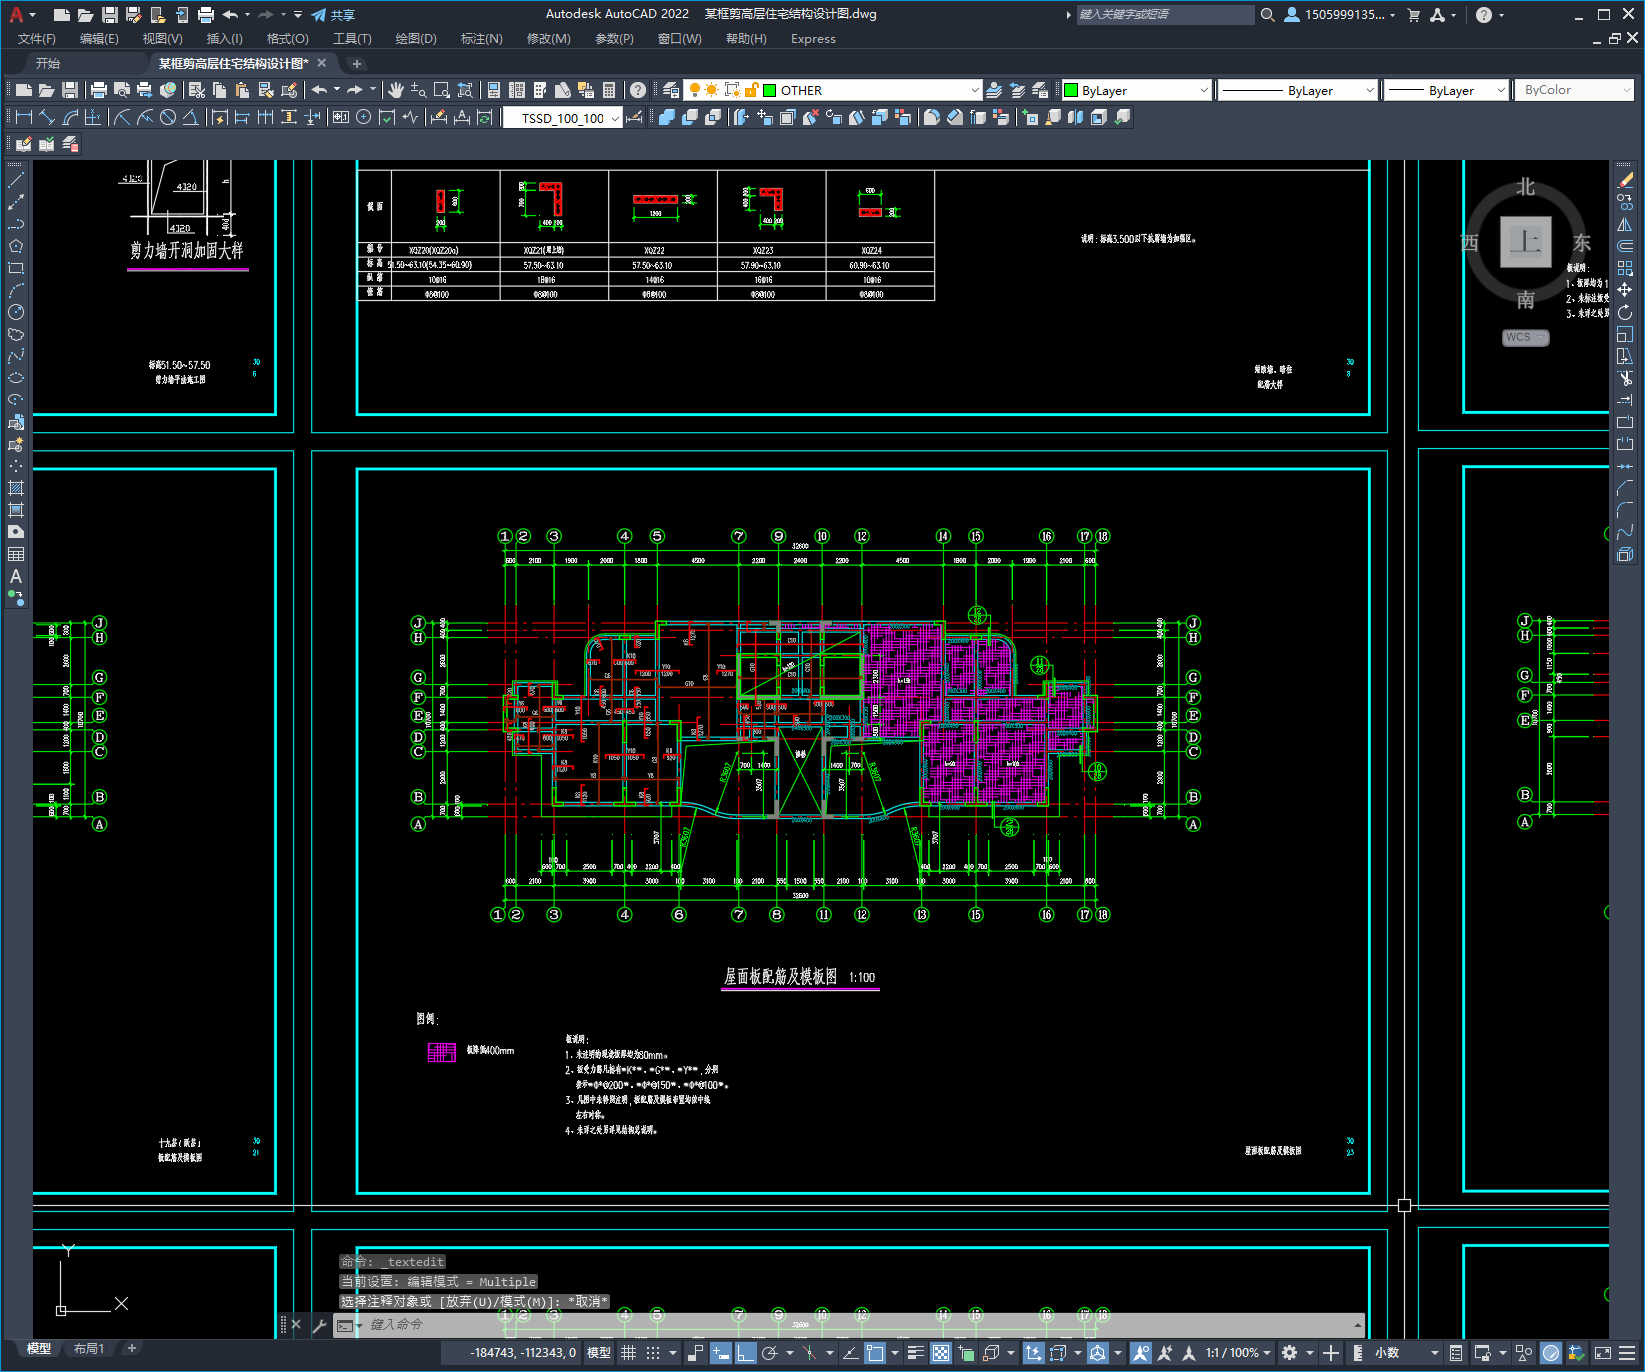The image size is (1645, 1372).
Task: Select the Pan hand tool
Action: [x=396, y=90]
